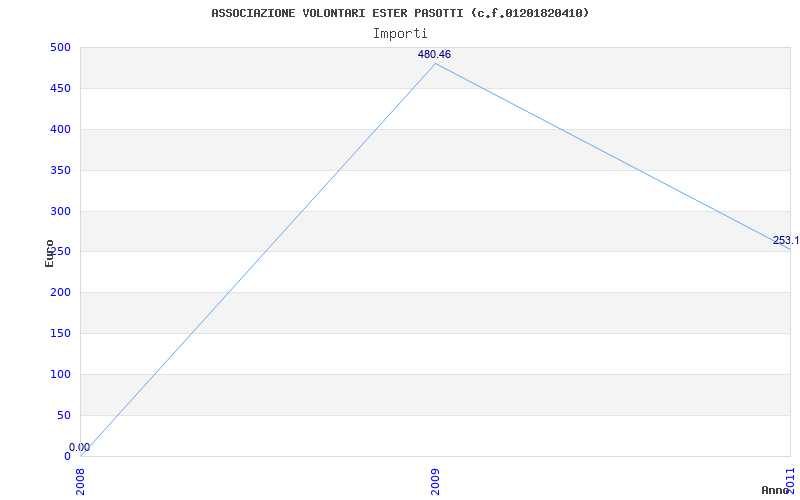The image size is (800, 500).
Task: Click the 200 y-axis tick label
Action: [60, 292]
